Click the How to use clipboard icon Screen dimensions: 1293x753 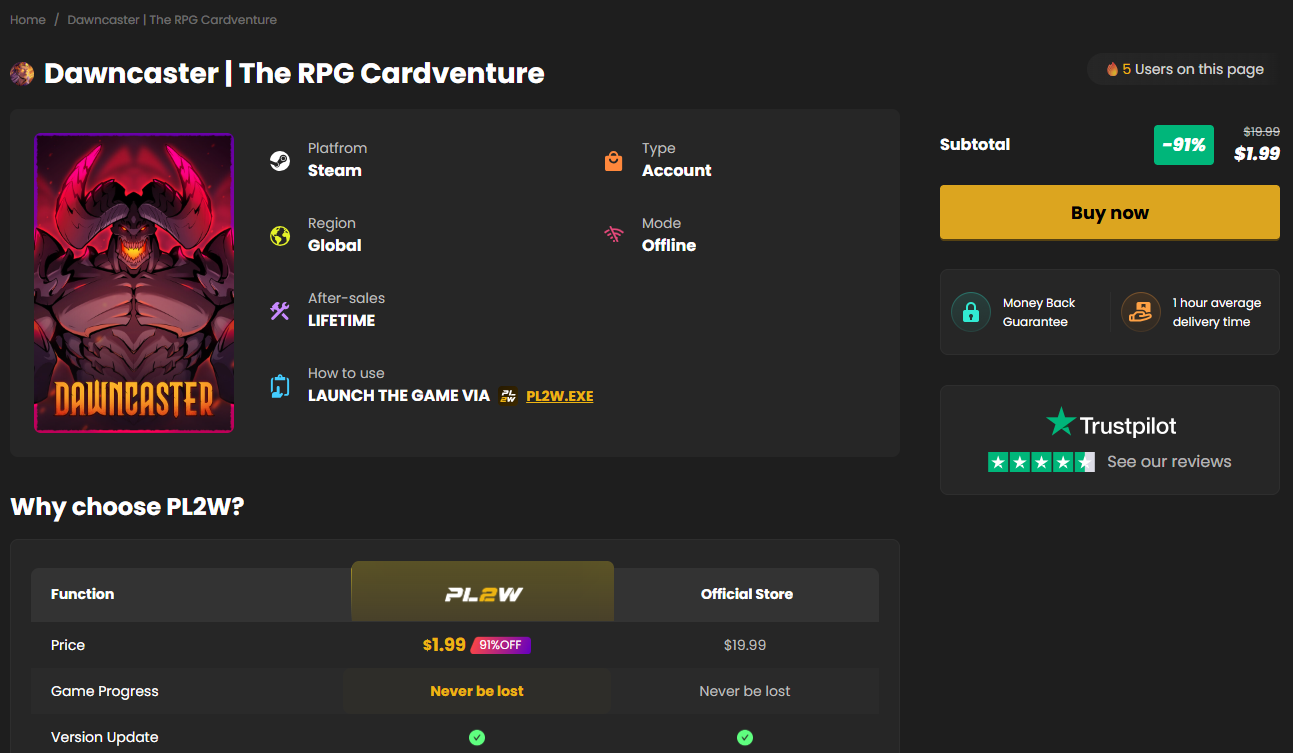280,386
